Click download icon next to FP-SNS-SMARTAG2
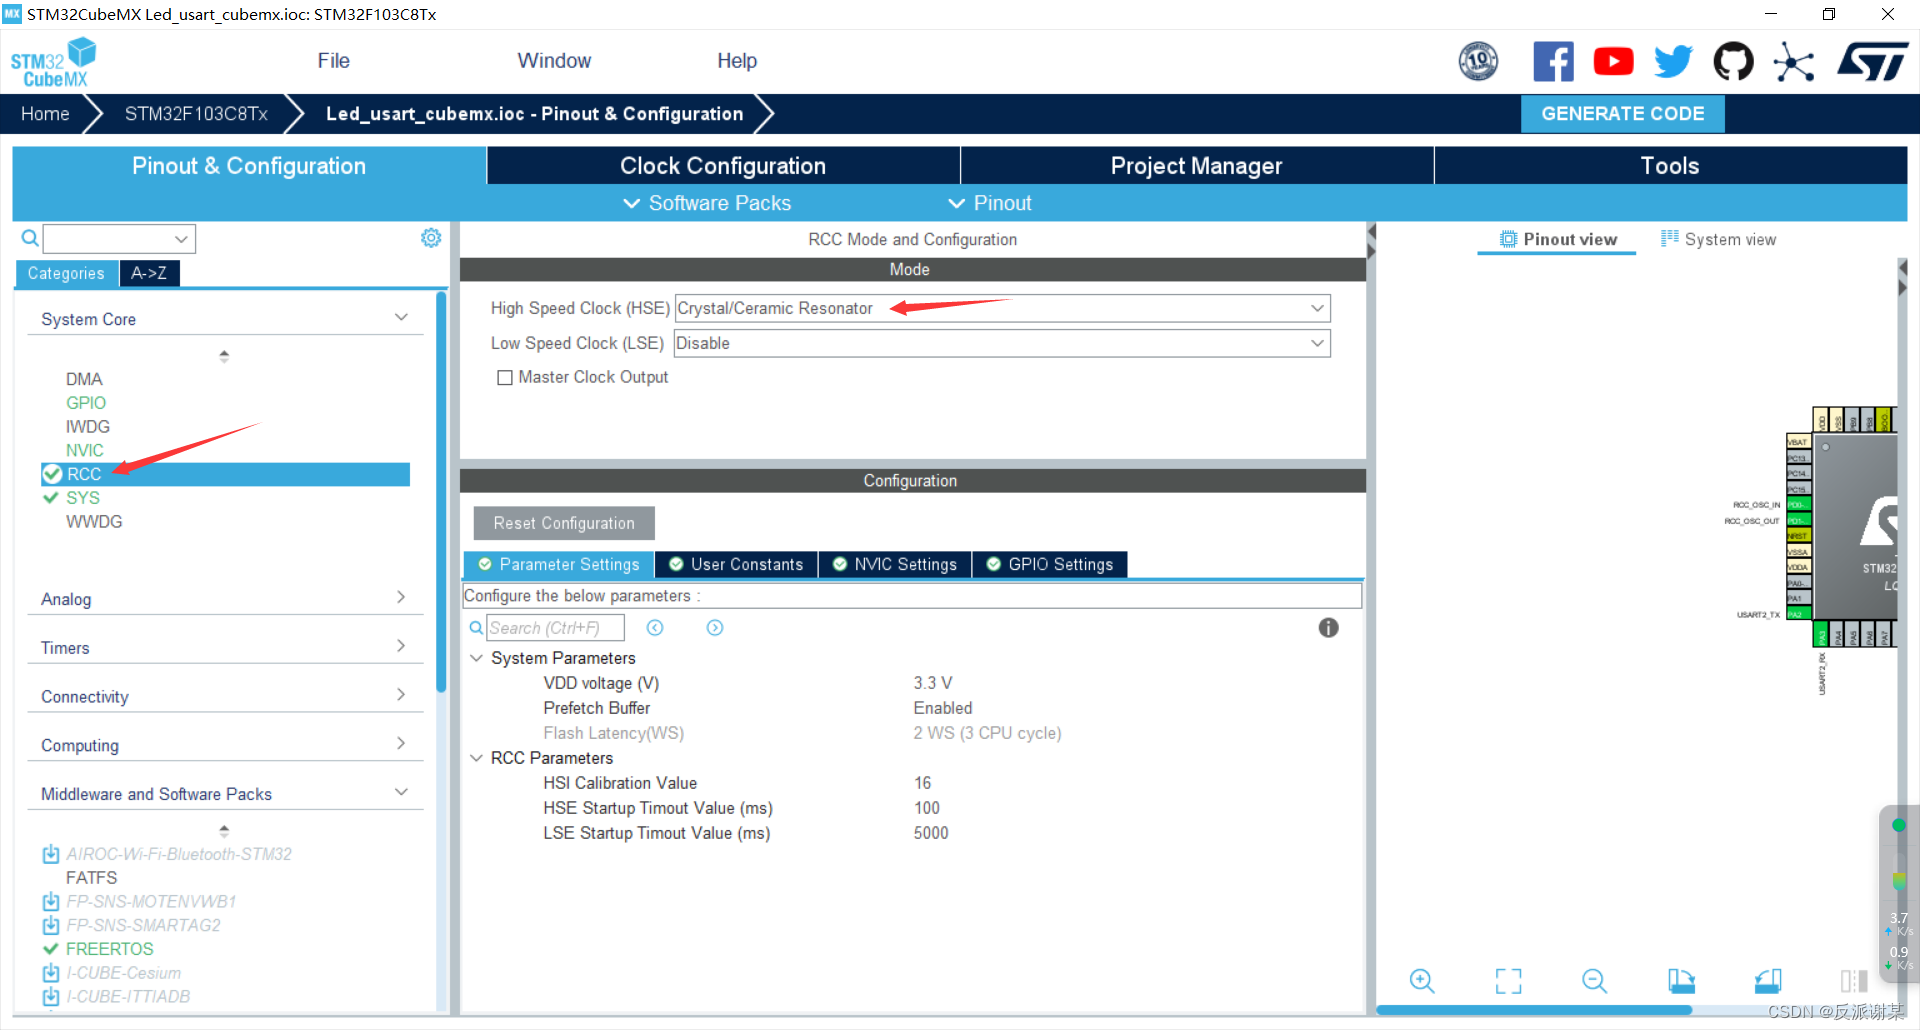Viewport: 1920px width, 1030px height. [x=51, y=925]
